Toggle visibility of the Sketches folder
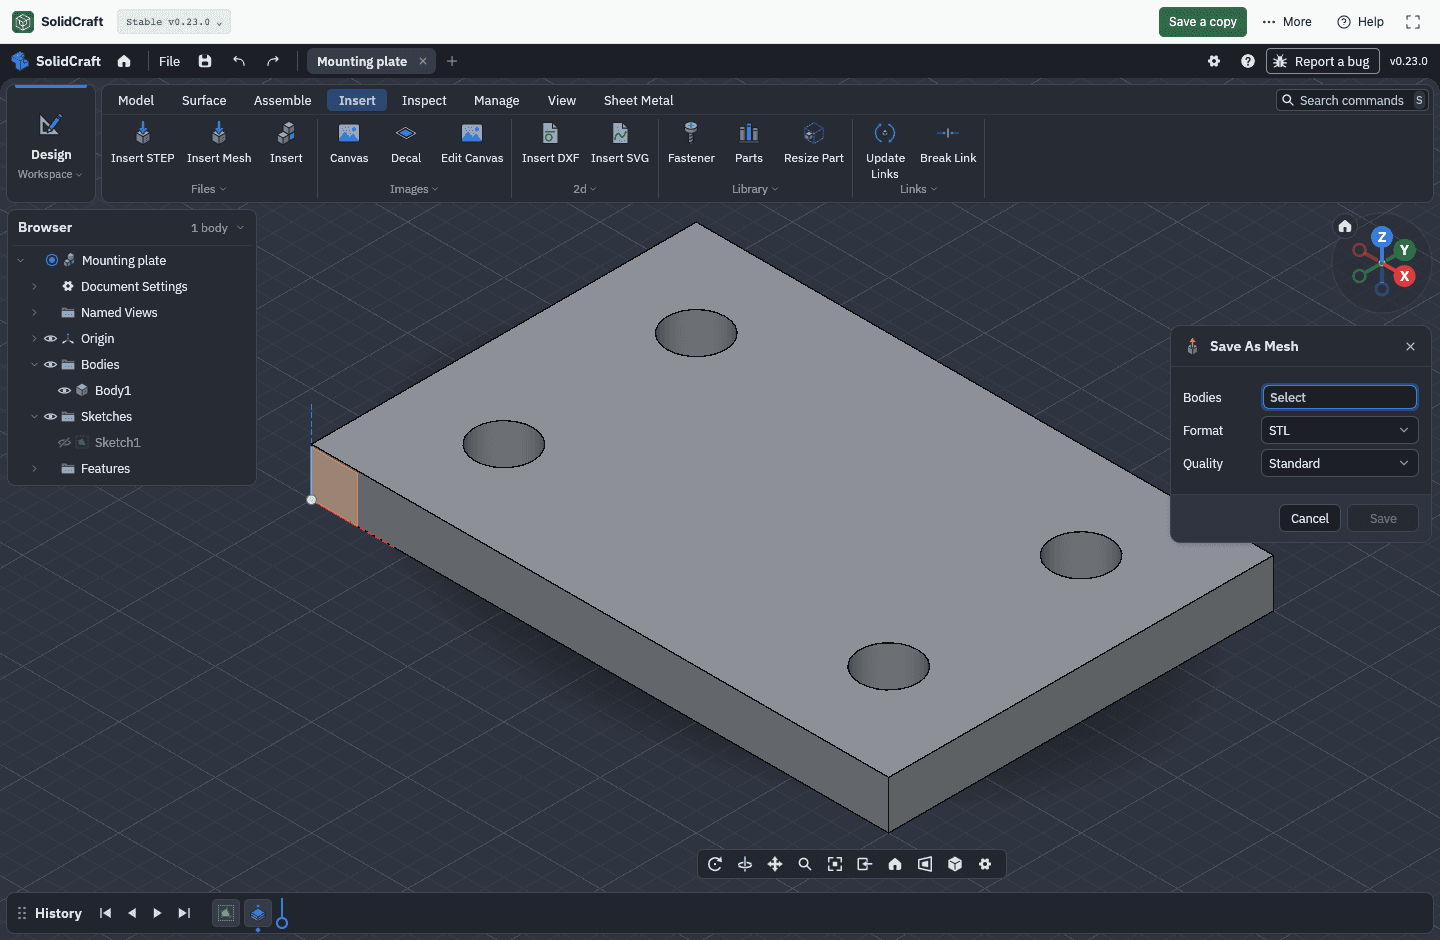The height and width of the screenshot is (940, 1440). pos(50,417)
